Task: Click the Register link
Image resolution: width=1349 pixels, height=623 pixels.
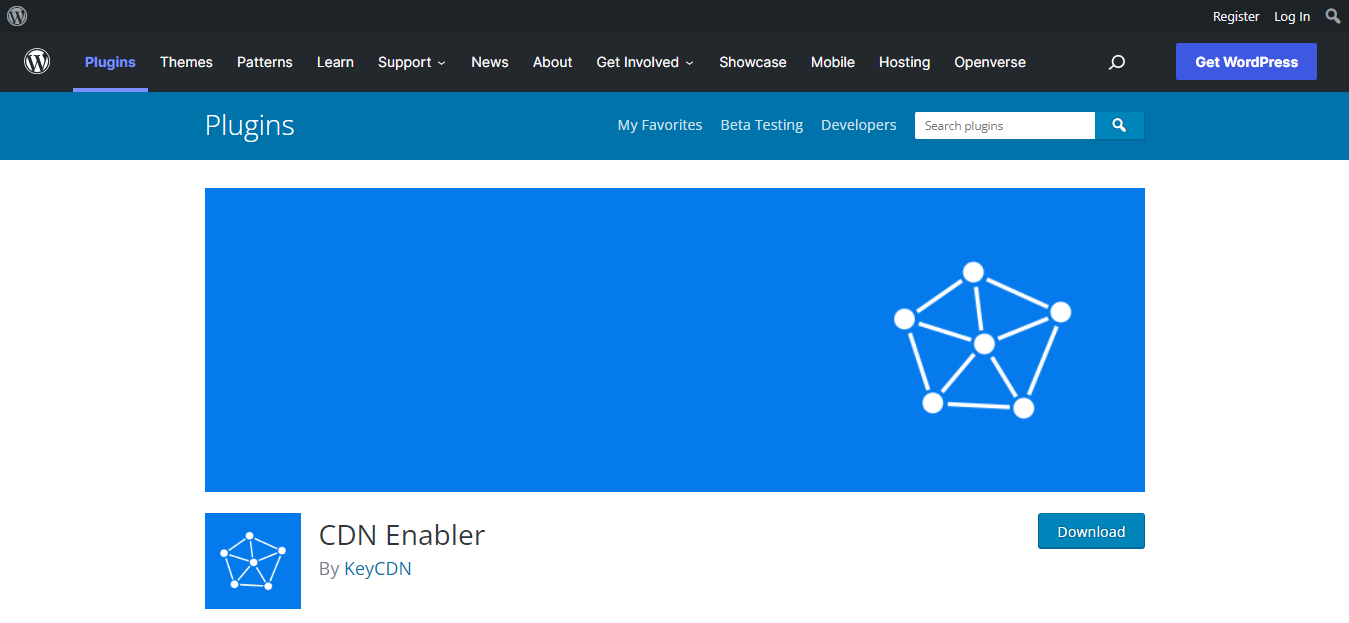Action: coord(1236,16)
